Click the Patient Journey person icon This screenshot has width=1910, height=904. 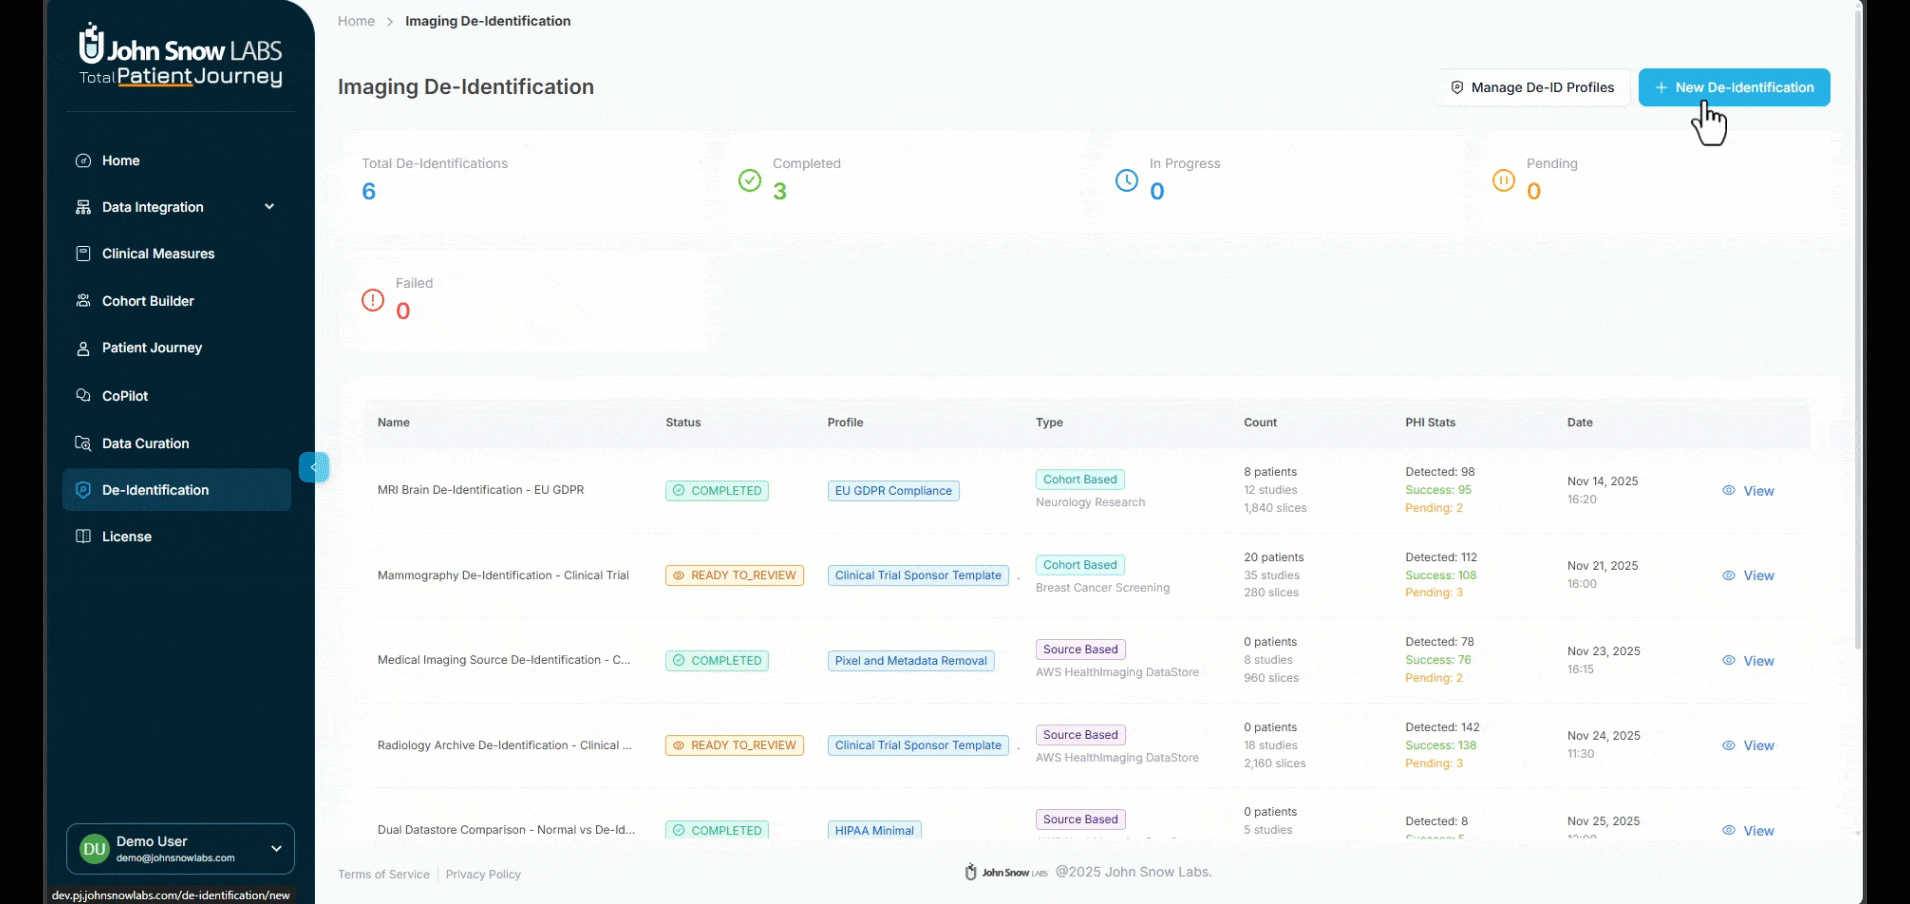[x=84, y=349]
